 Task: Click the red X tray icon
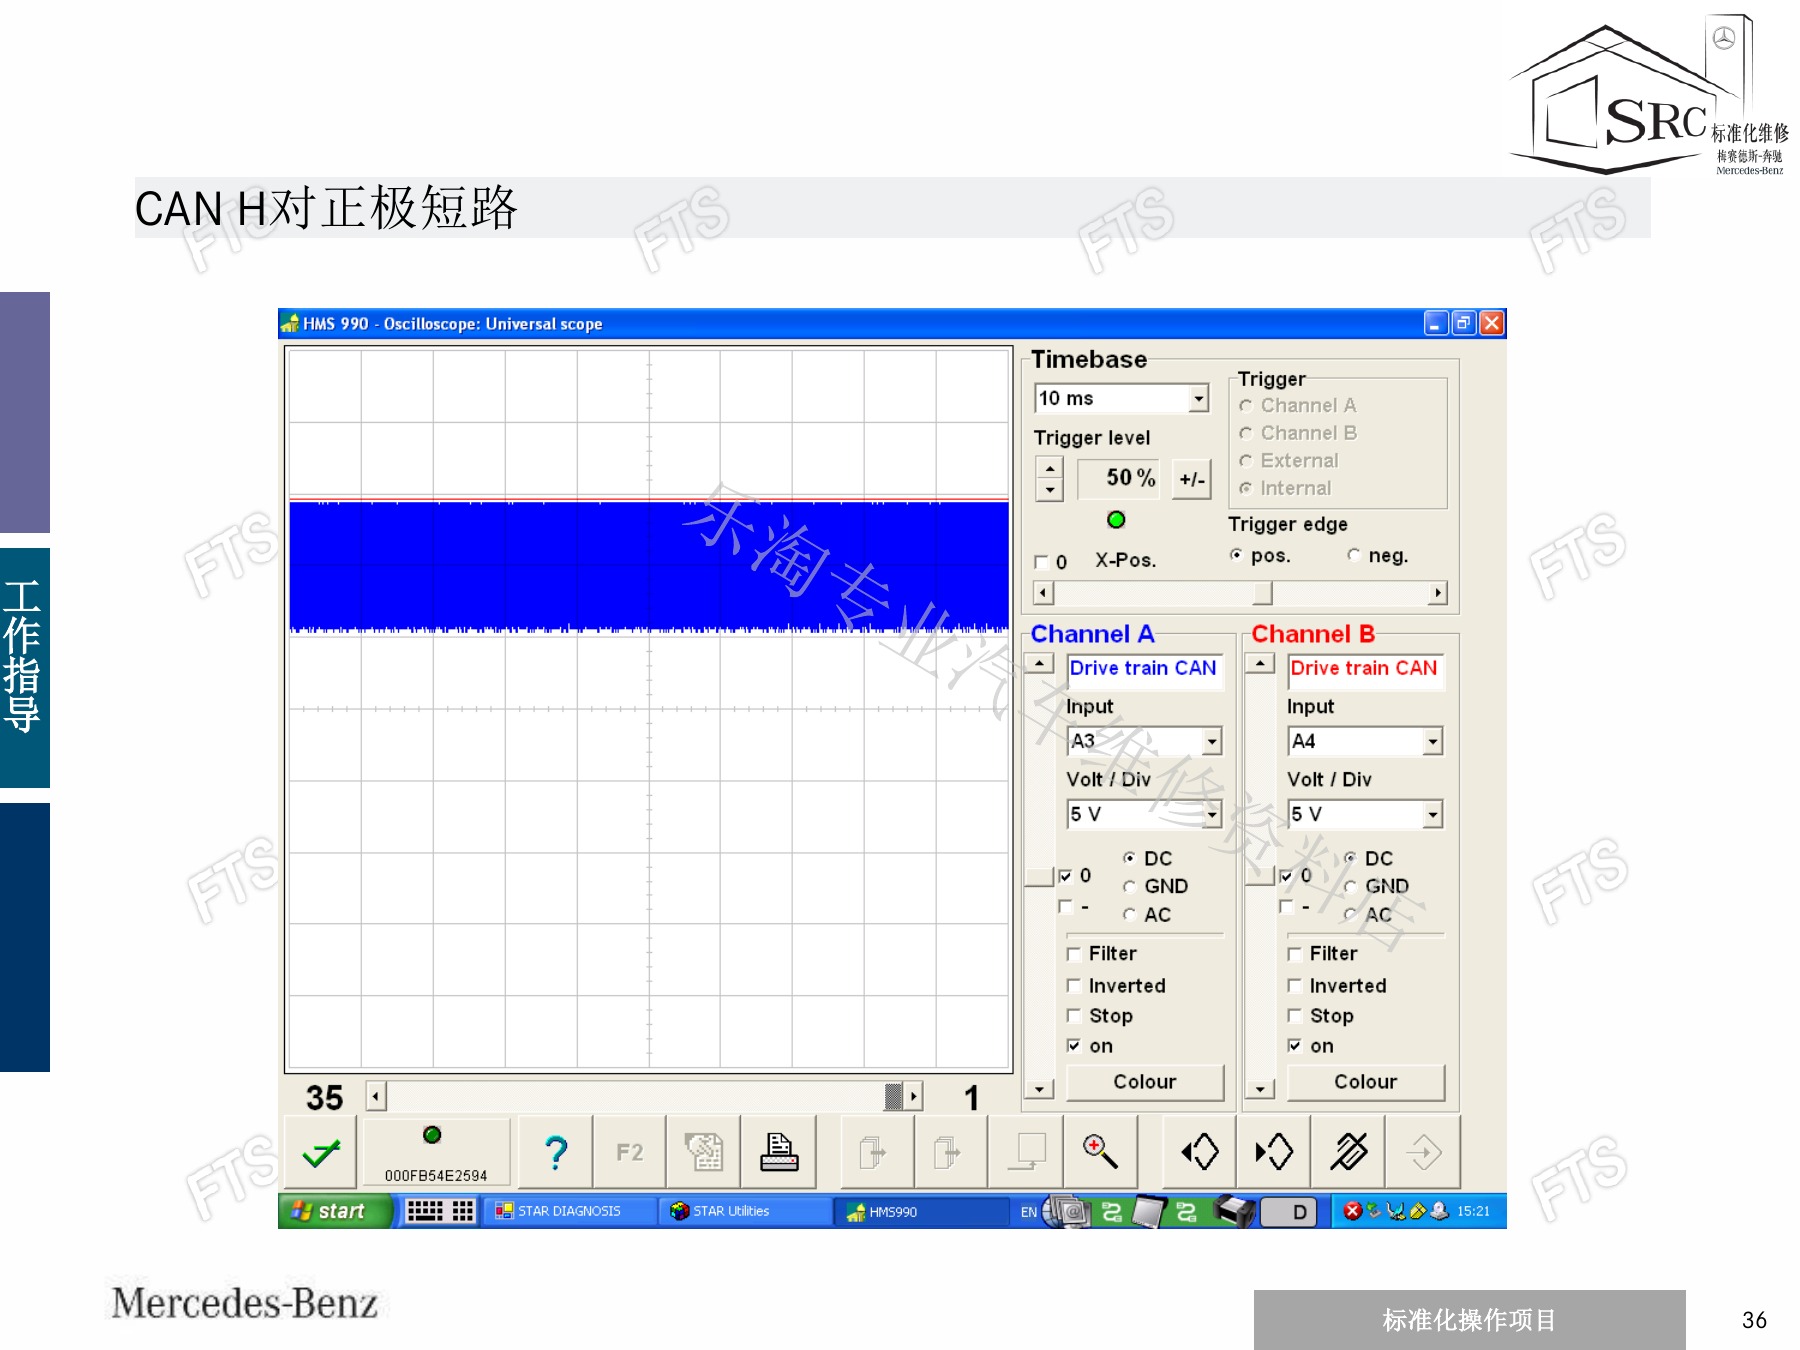tap(1352, 1211)
